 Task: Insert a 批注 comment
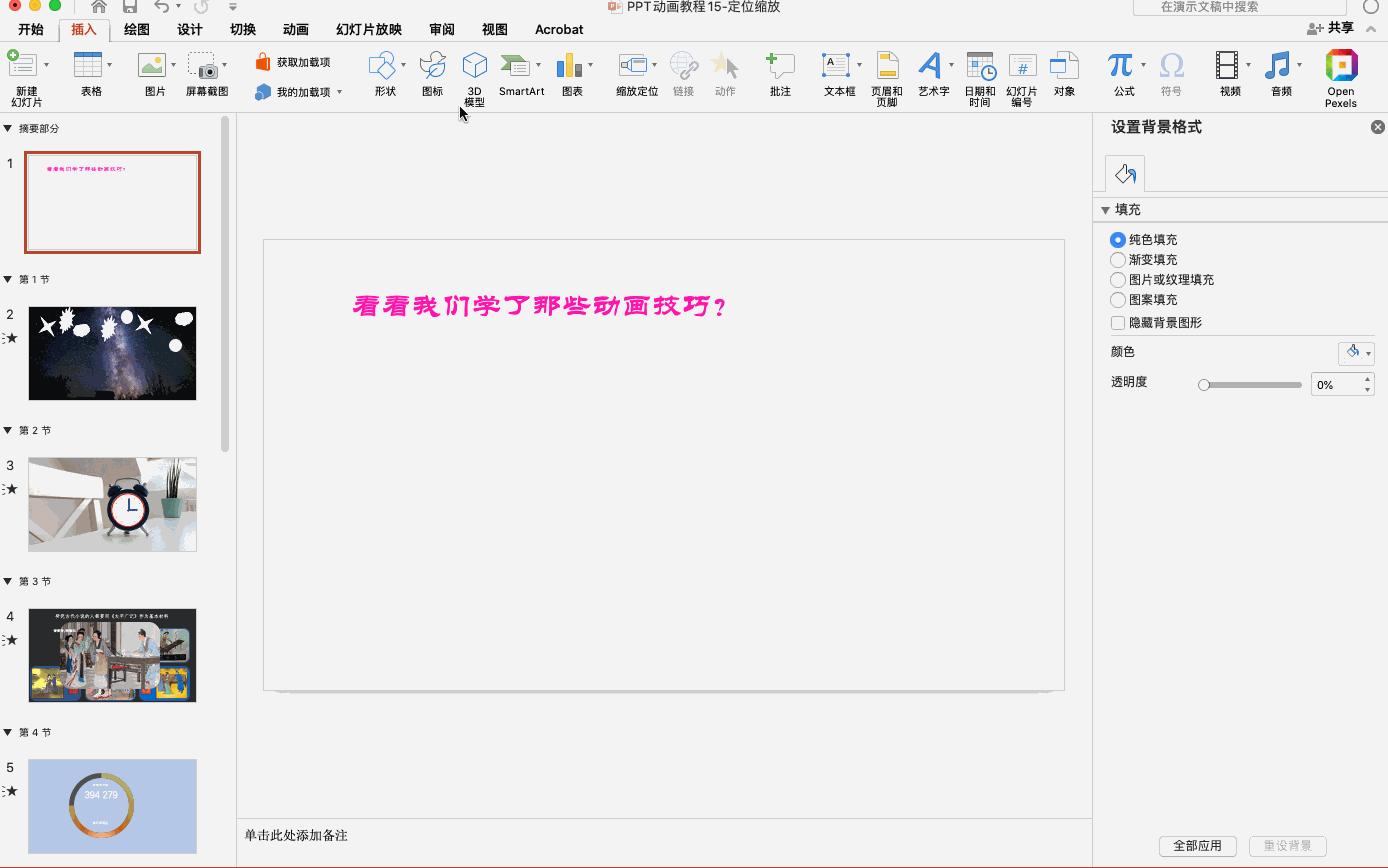(780, 75)
